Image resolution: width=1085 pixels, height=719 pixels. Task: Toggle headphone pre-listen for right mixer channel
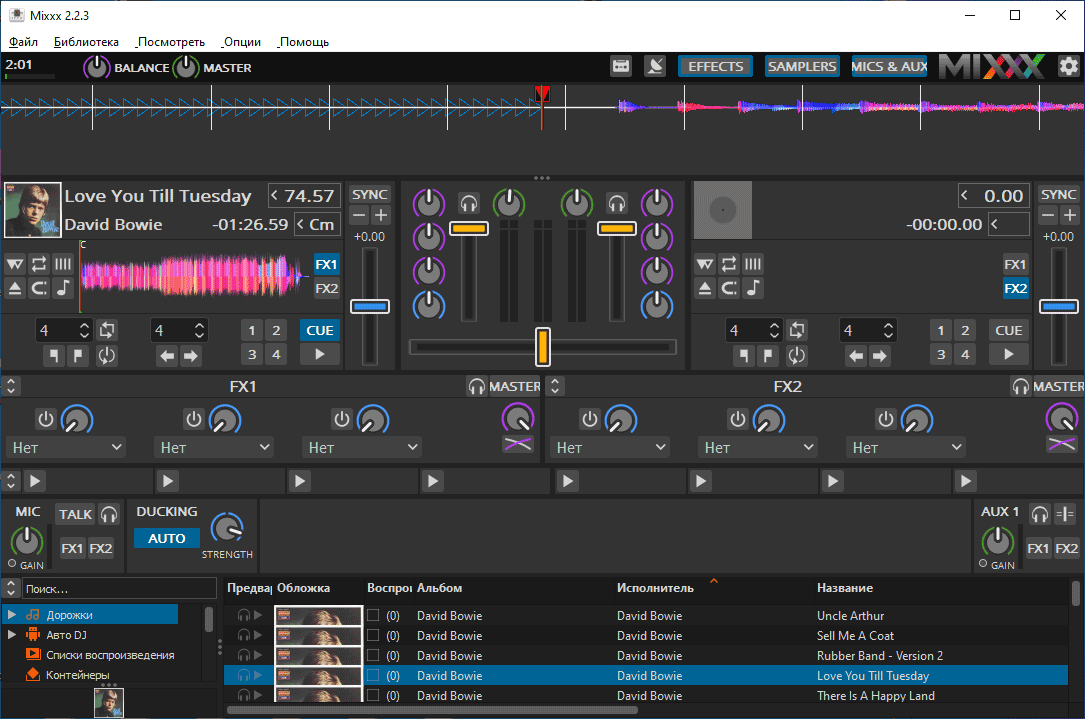(x=617, y=203)
